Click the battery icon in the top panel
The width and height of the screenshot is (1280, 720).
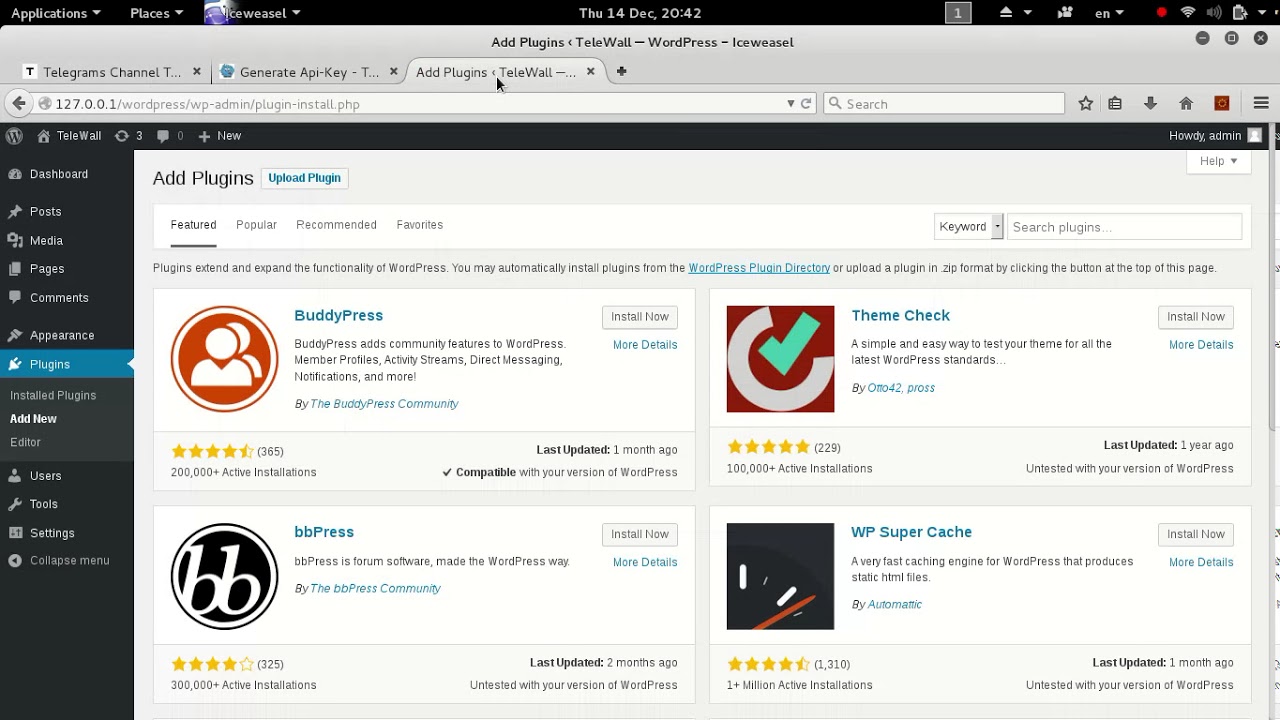[x=1241, y=13]
